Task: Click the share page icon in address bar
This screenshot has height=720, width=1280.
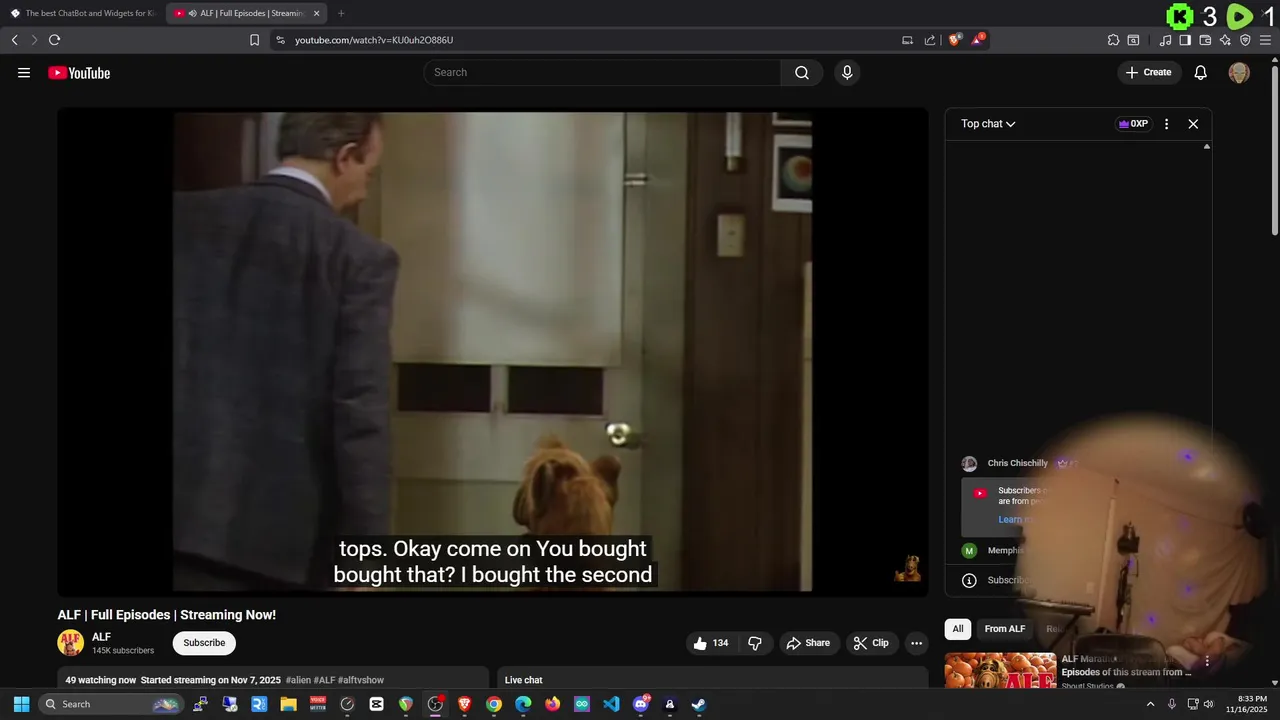Action: (930, 40)
